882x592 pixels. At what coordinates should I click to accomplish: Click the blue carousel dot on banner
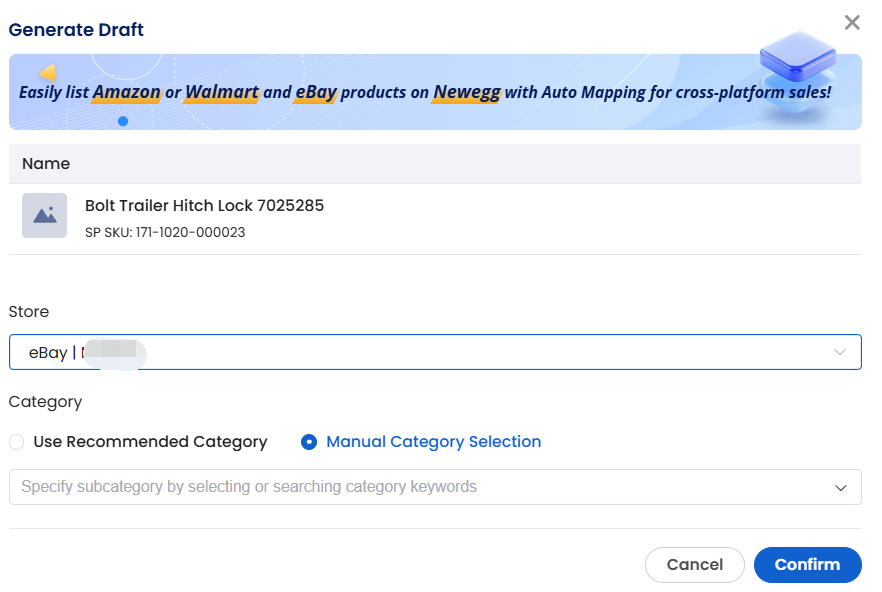123,121
